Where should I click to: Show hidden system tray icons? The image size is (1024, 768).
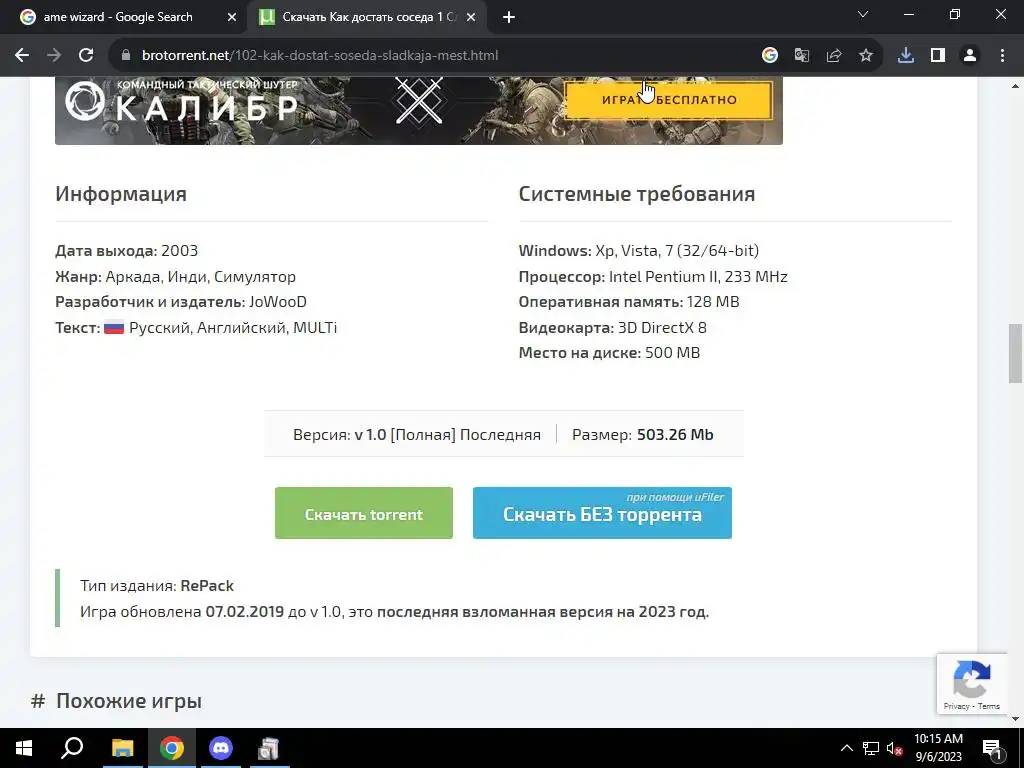[846, 748]
